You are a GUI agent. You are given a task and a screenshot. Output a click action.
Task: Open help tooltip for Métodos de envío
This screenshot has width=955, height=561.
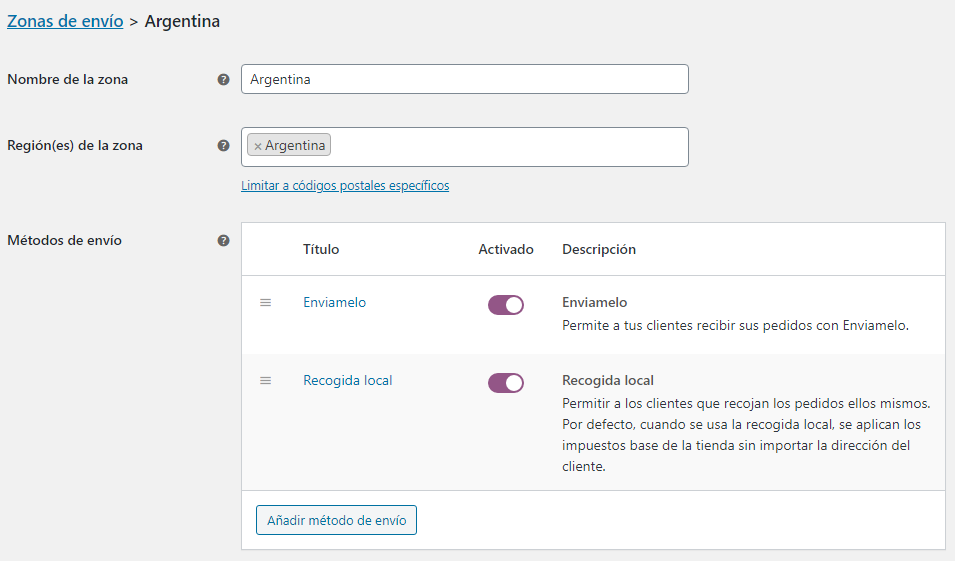click(x=224, y=241)
